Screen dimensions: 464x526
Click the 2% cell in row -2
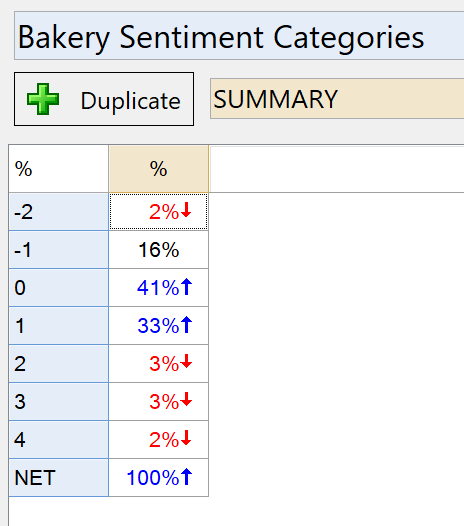[x=158, y=212]
